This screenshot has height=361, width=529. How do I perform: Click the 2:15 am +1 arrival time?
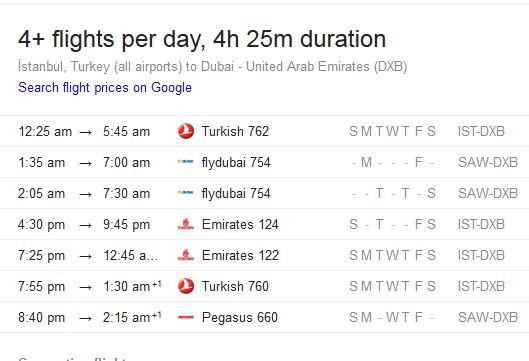[132, 317]
